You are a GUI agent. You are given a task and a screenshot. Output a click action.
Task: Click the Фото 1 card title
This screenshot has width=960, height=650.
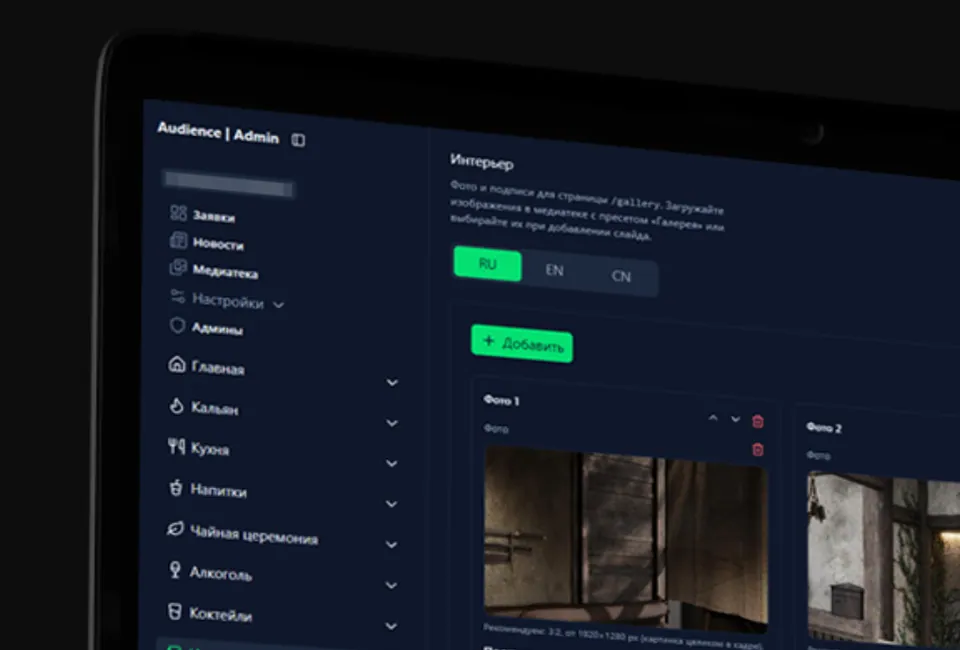coord(501,400)
